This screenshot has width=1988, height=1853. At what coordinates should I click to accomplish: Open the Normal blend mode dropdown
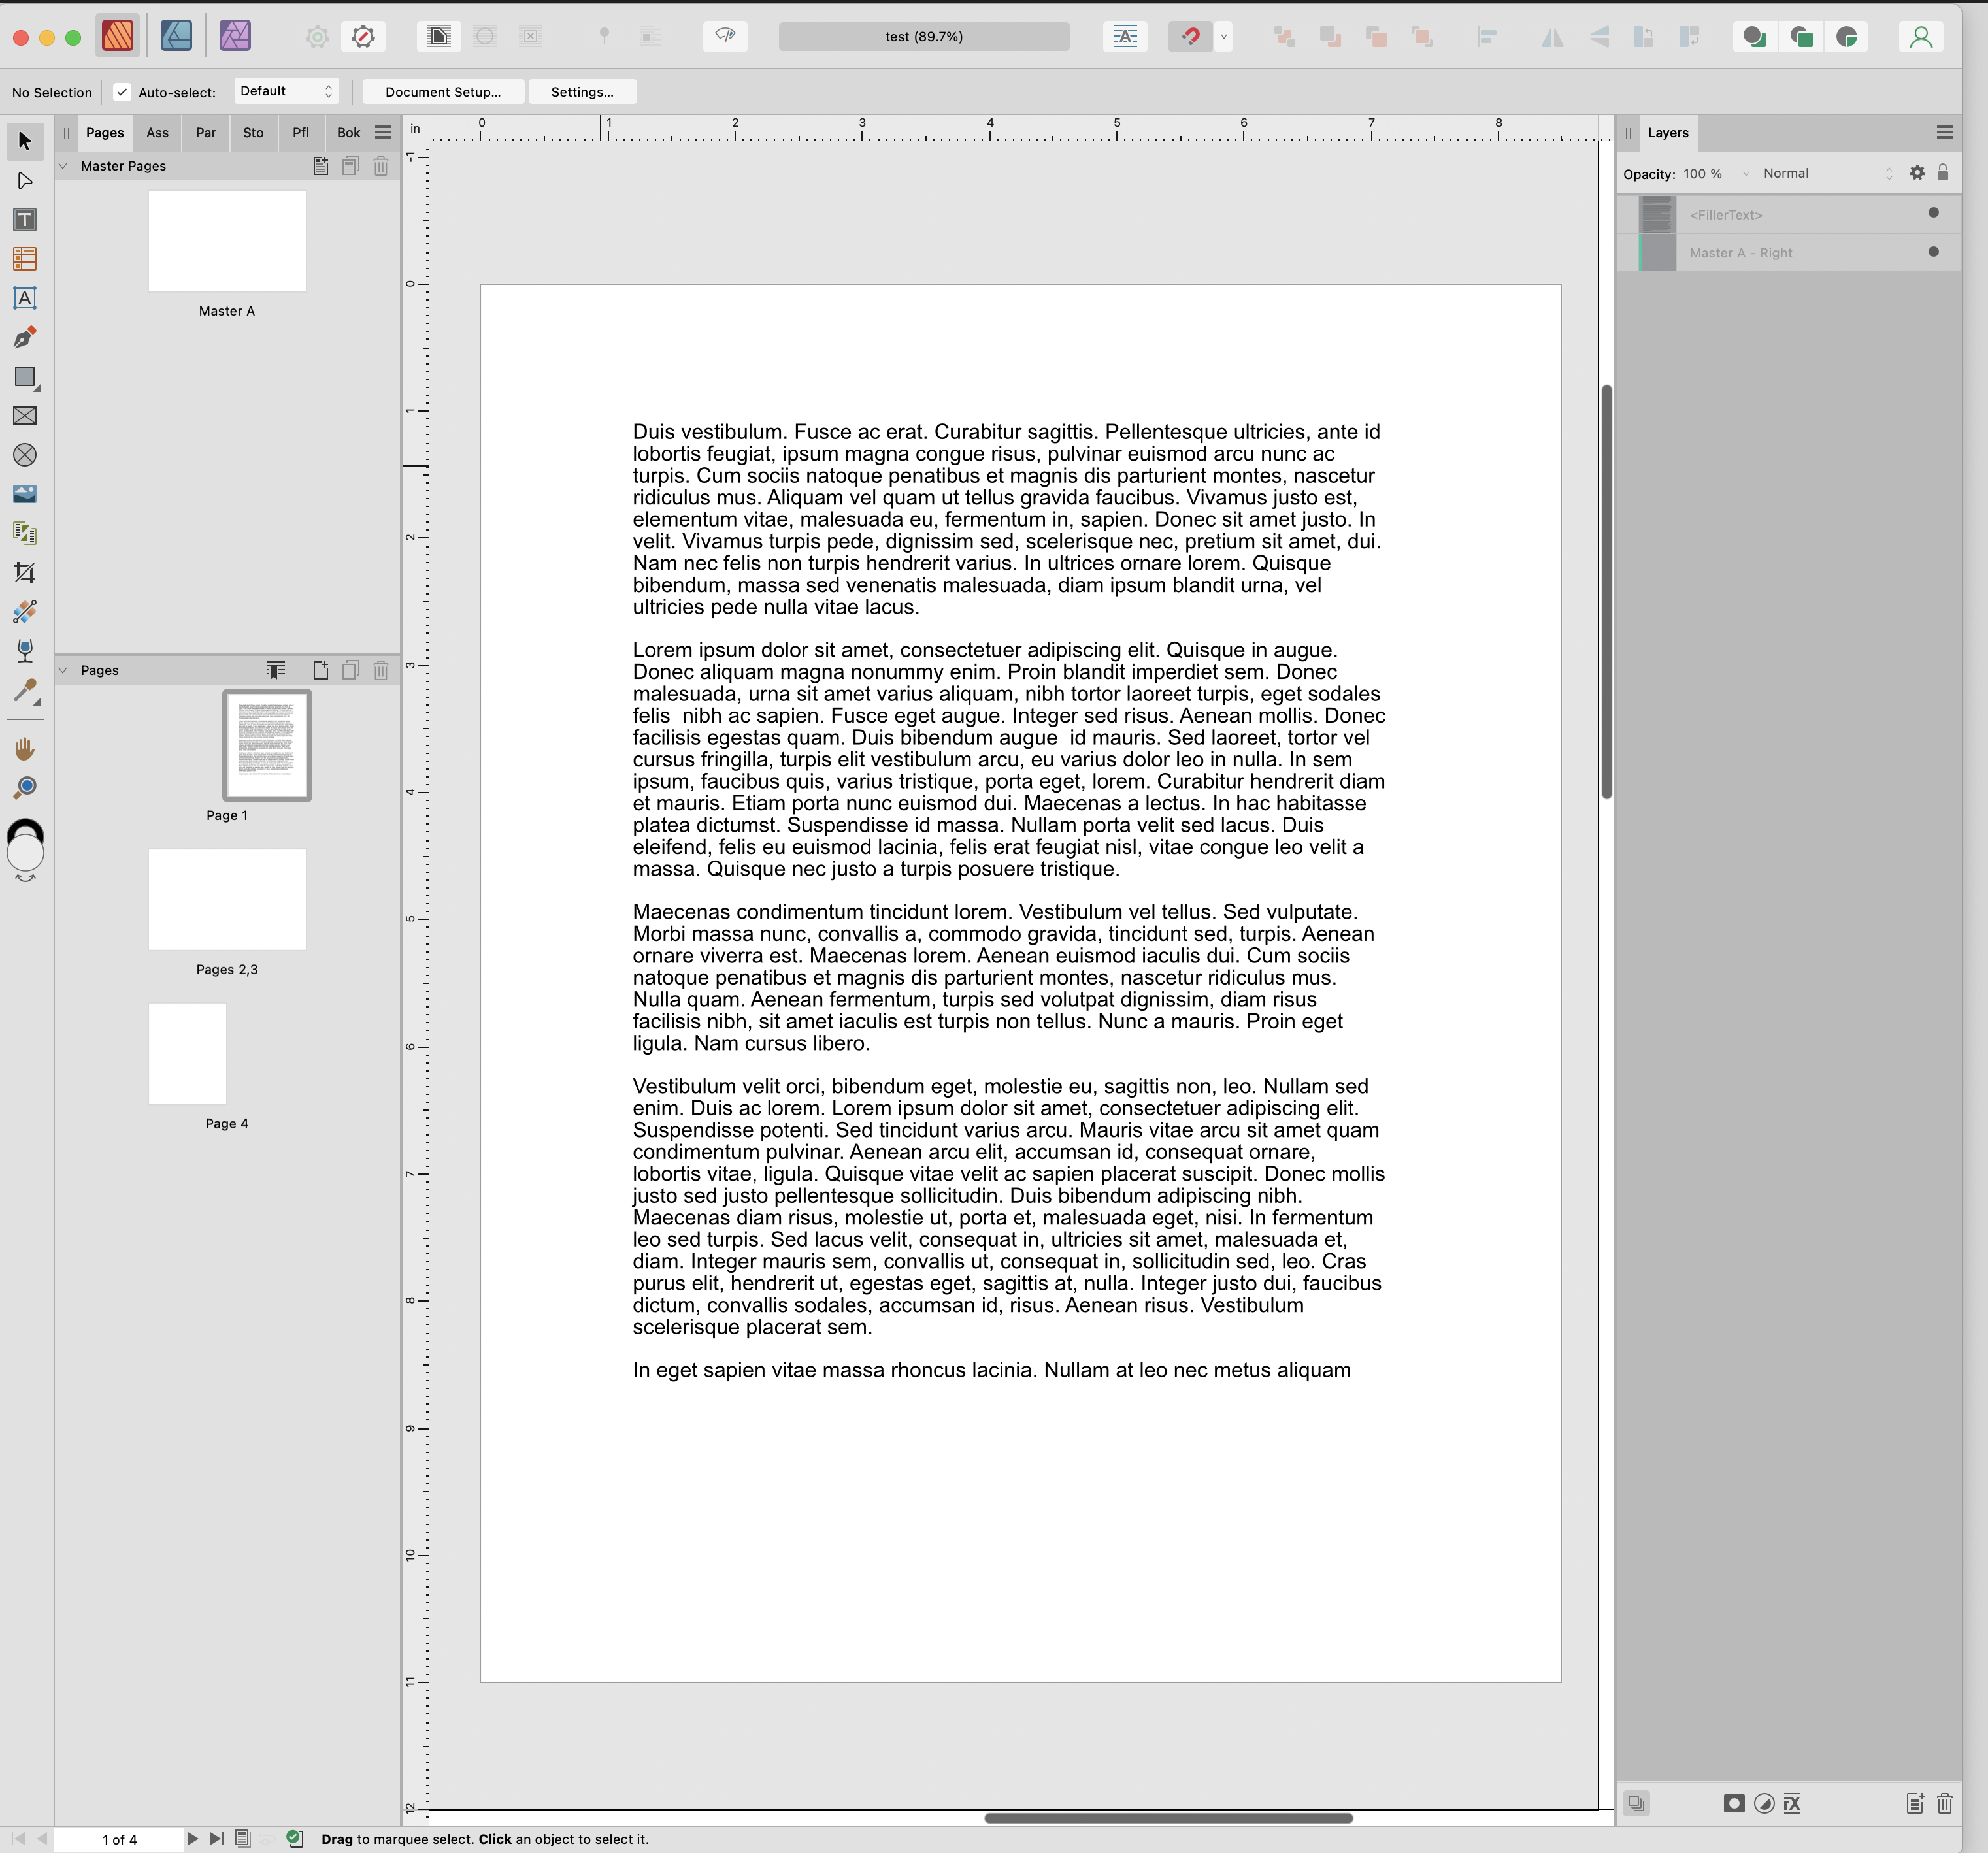(x=1828, y=174)
